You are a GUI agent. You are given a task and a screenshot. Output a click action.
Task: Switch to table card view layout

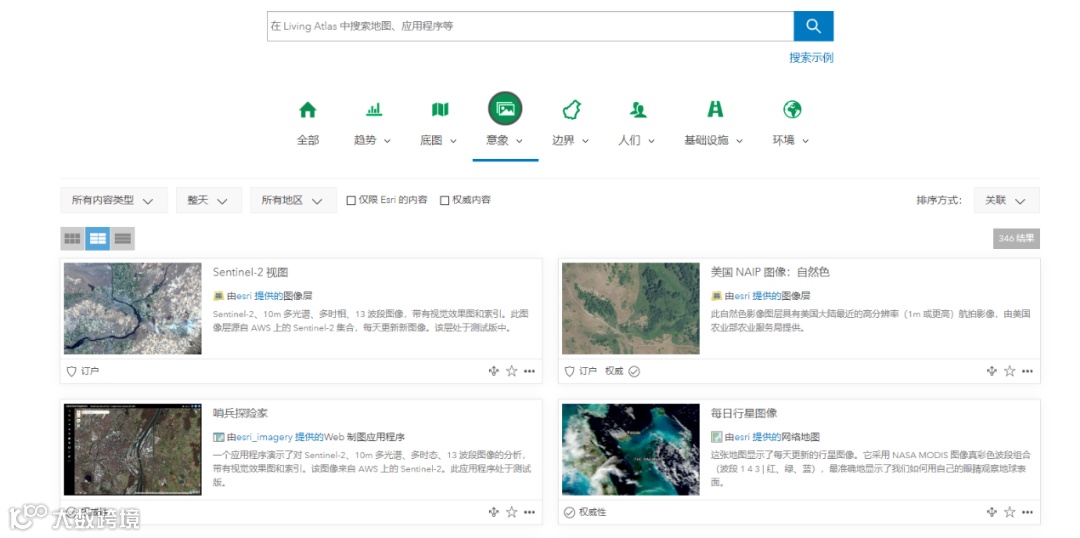[98, 239]
